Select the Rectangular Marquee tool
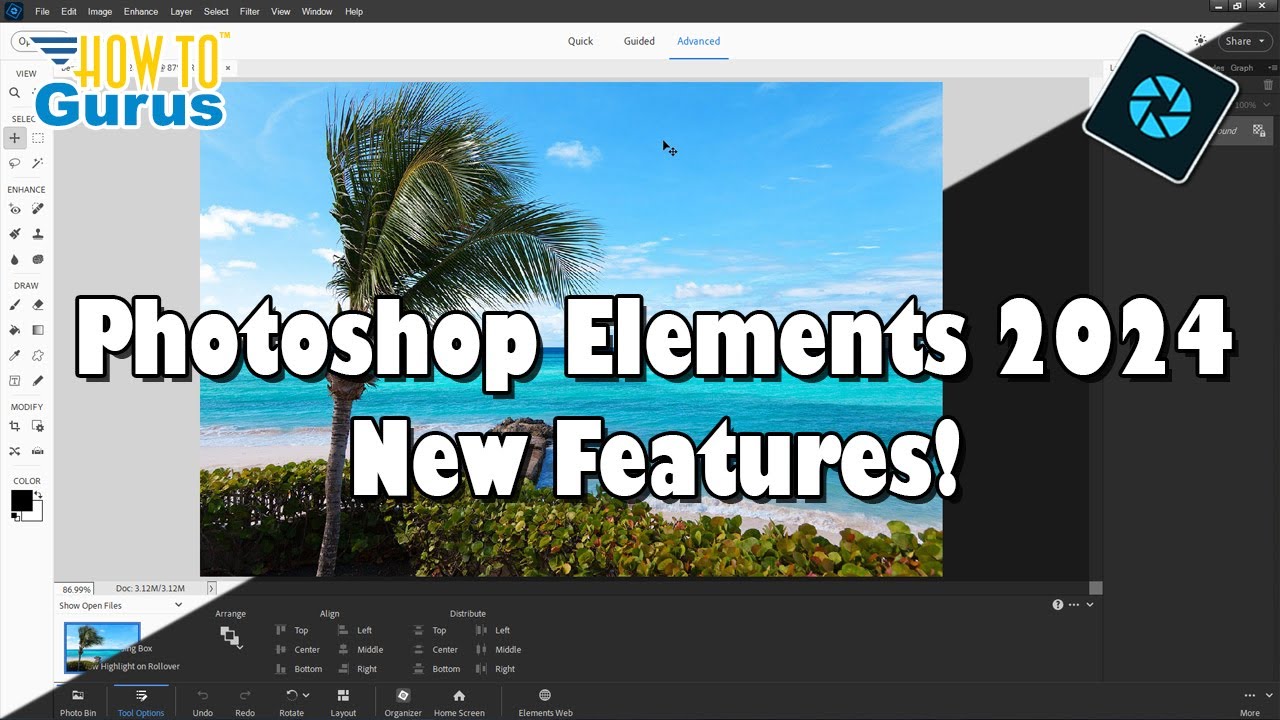Viewport: 1280px width, 720px height. (38, 138)
